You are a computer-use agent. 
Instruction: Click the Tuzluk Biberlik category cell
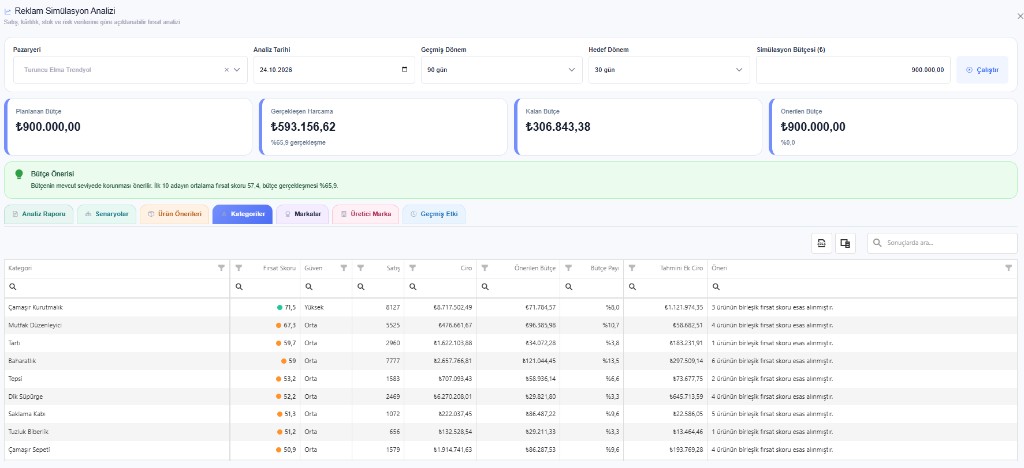(x=117, y=431)
